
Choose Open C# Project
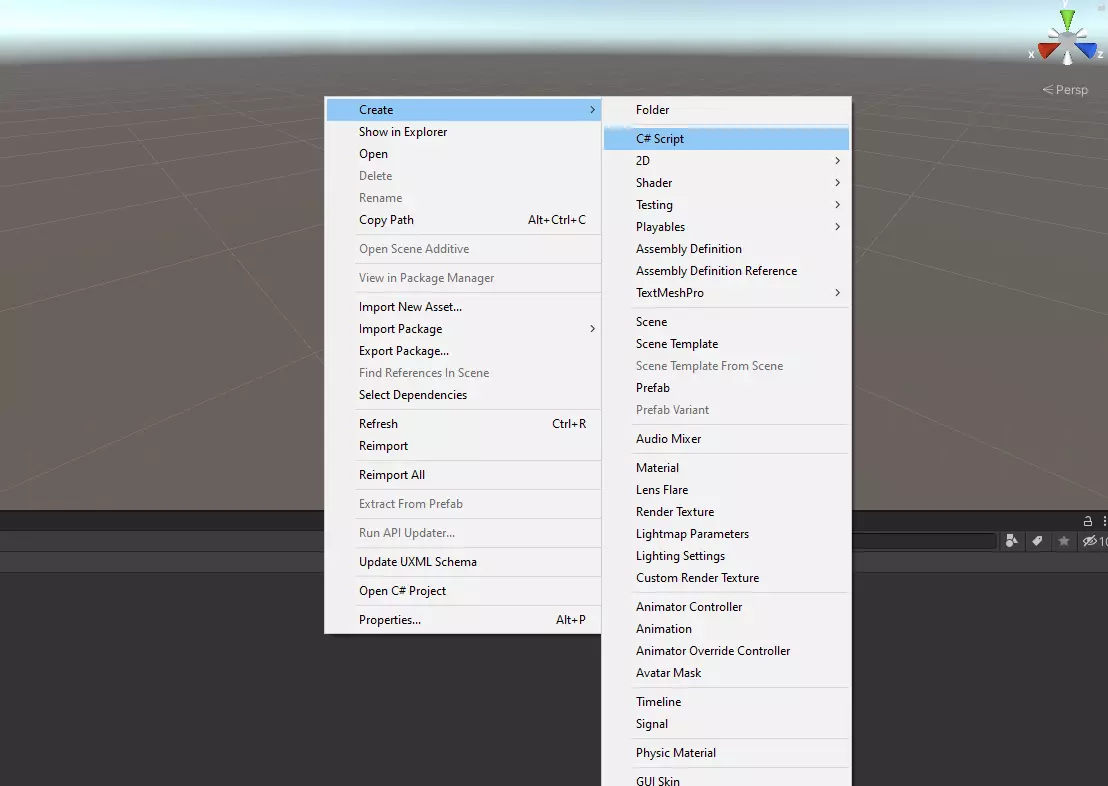(x=463, y=590)
